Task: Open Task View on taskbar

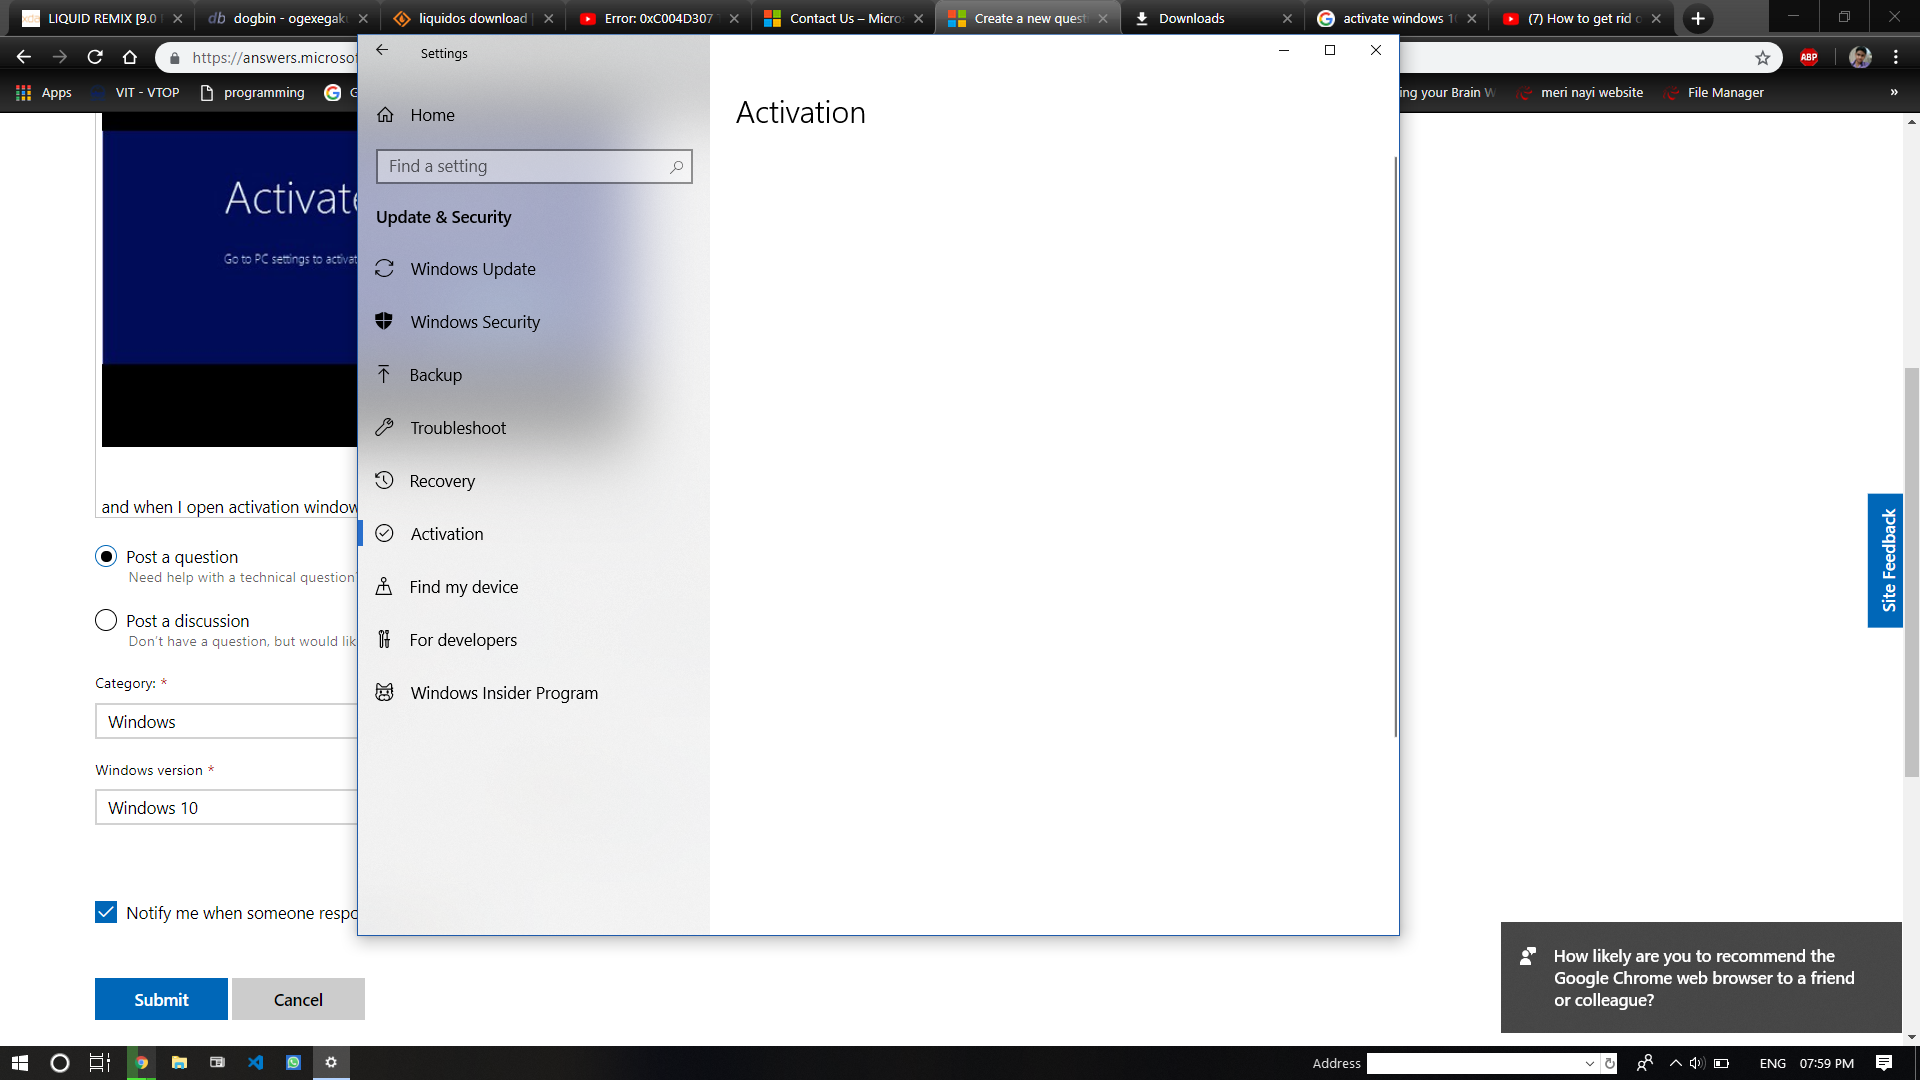Action: coord(100,1063)
